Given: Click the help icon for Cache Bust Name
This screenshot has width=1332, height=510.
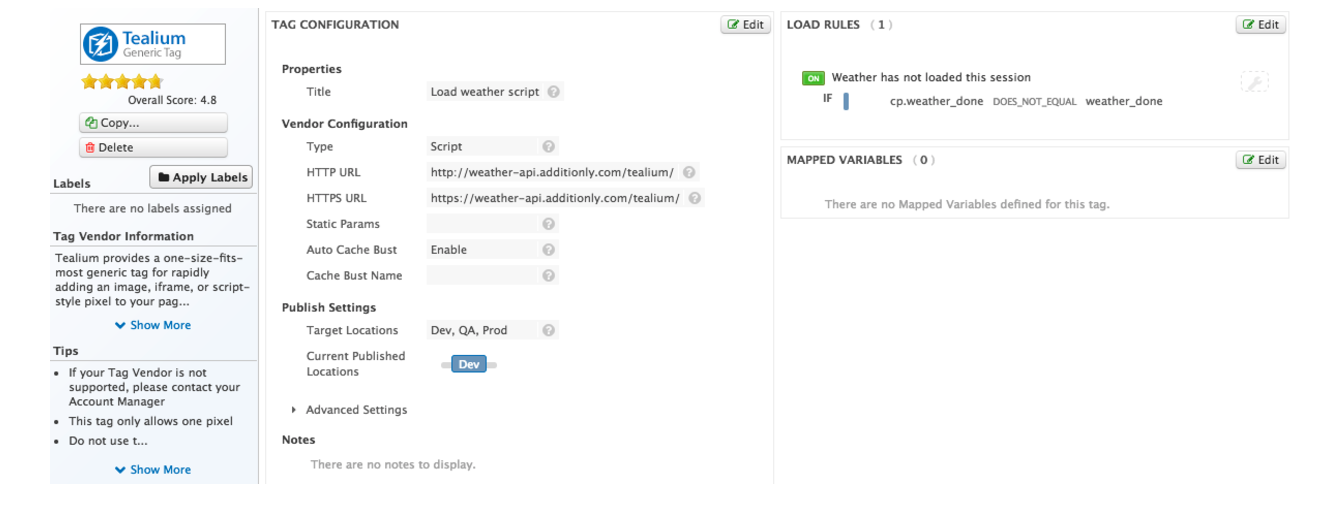Looking at the screenshot, I should [548, 276].
